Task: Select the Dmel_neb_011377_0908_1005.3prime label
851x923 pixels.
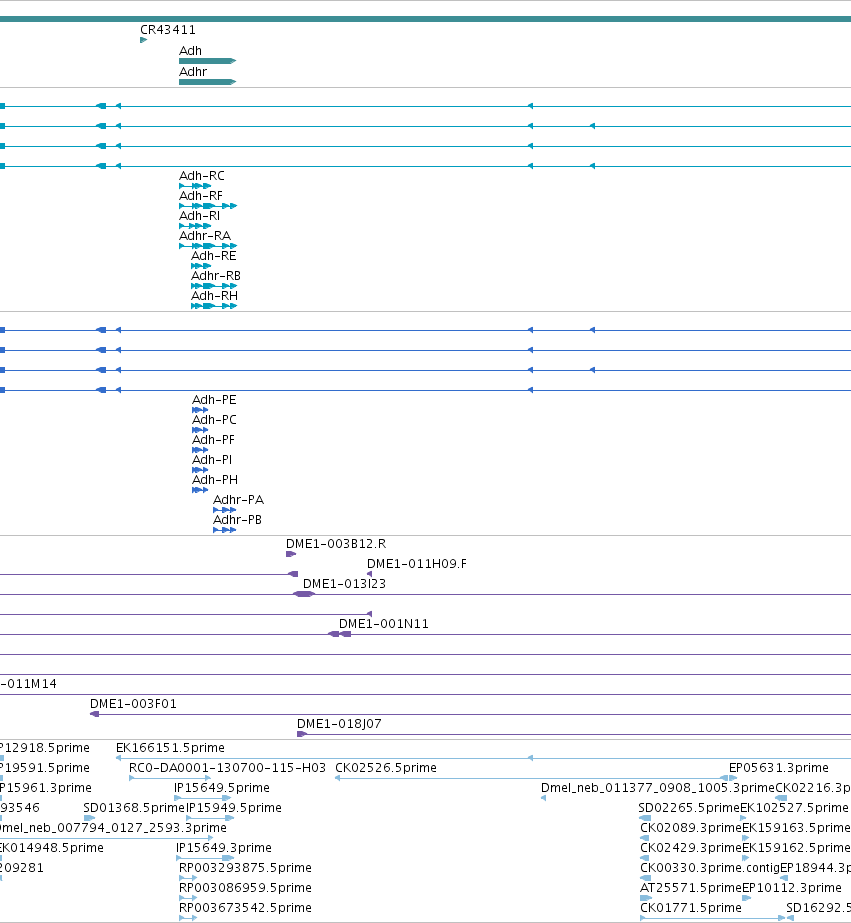Action: point(658,788)
